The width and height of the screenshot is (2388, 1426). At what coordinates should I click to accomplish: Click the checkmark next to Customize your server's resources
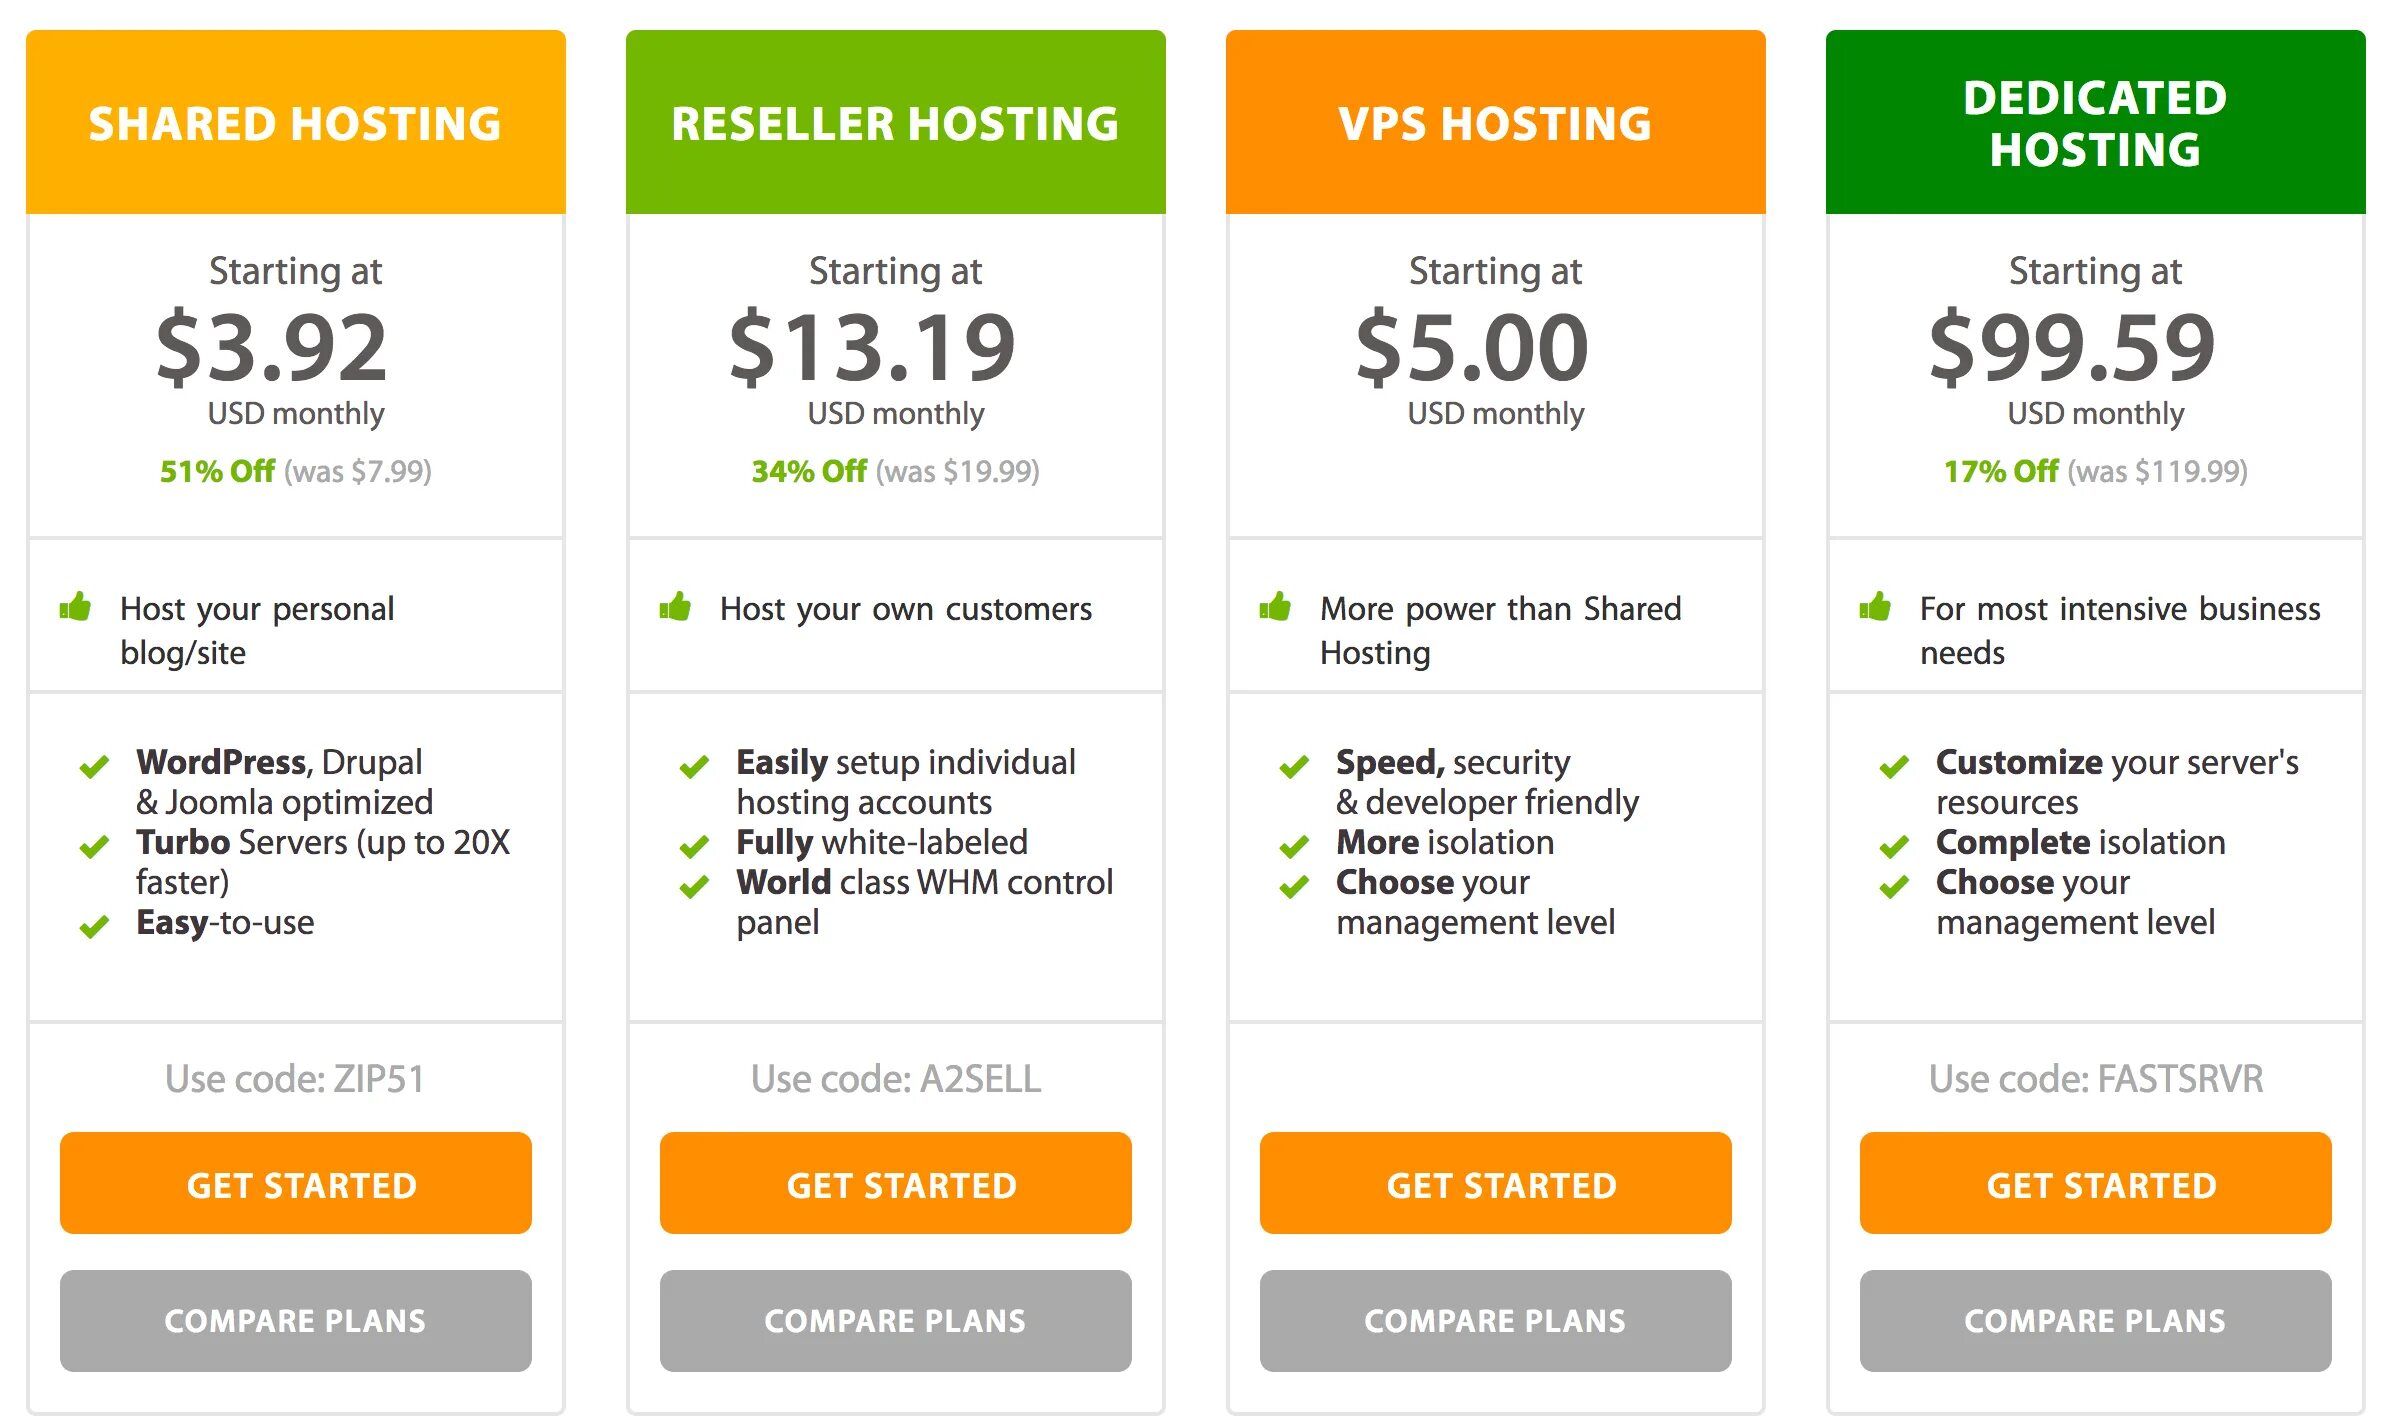point(1894,767)
